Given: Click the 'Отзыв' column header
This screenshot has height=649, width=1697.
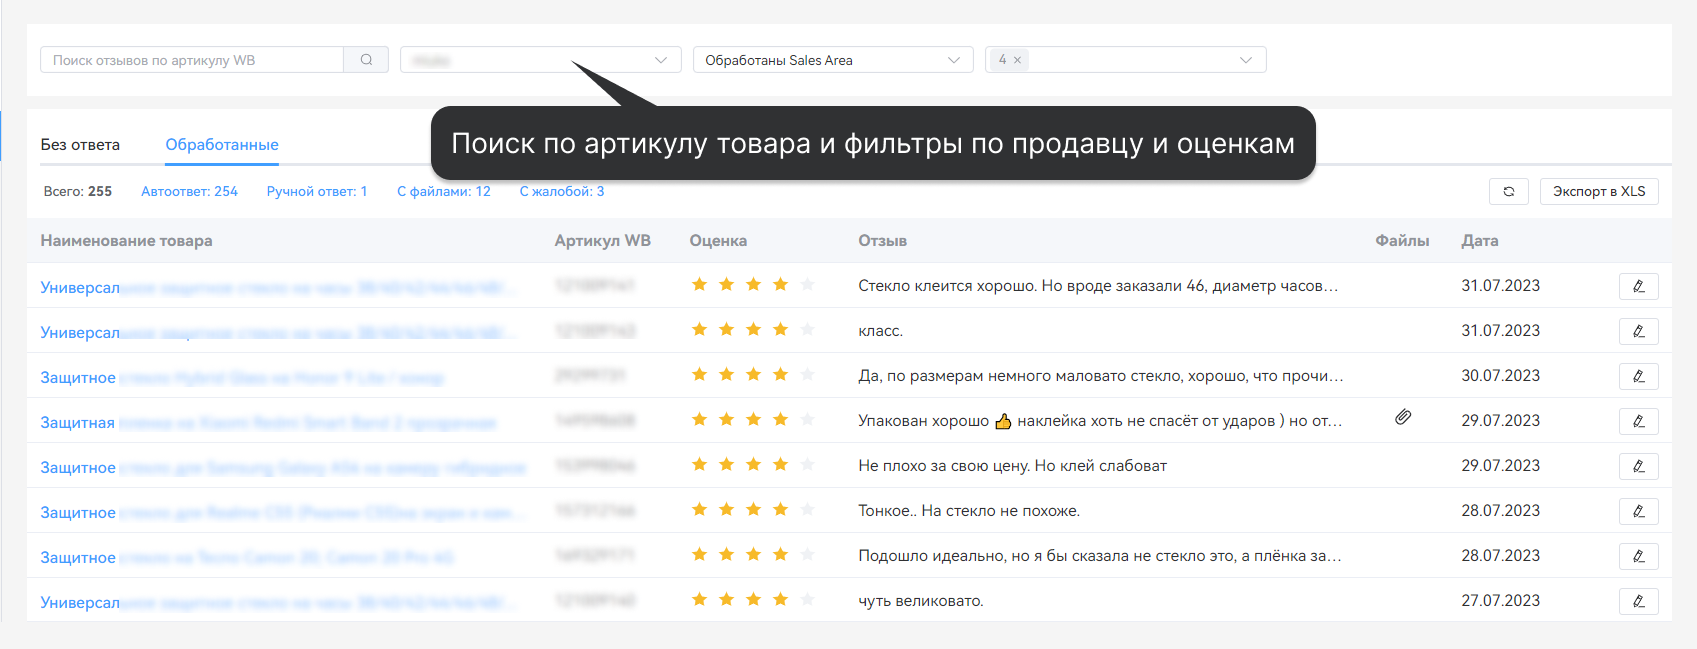Looking at the screenshot, I should [x=882, y=241].
